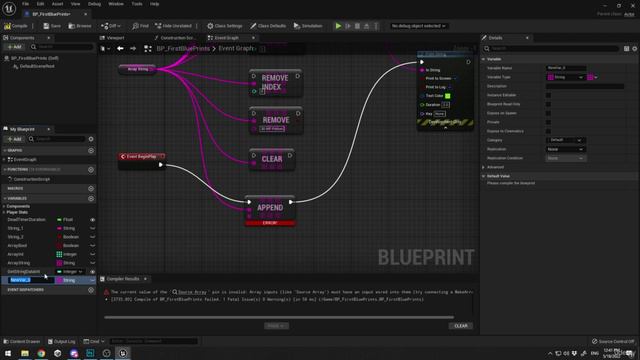Click the graph overview grid icon
This screenshot has width=640, height=360.
click(148, 49)
